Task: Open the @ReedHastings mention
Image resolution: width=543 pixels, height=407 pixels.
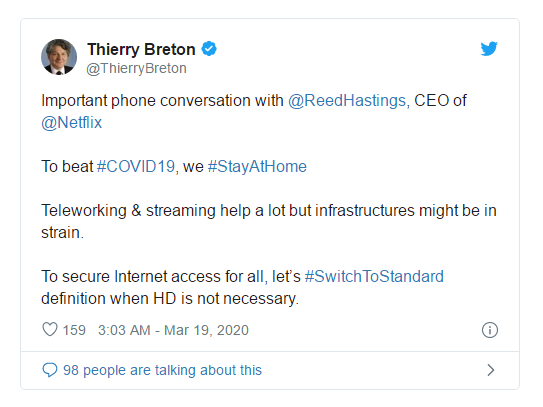Action: (347, 101)
